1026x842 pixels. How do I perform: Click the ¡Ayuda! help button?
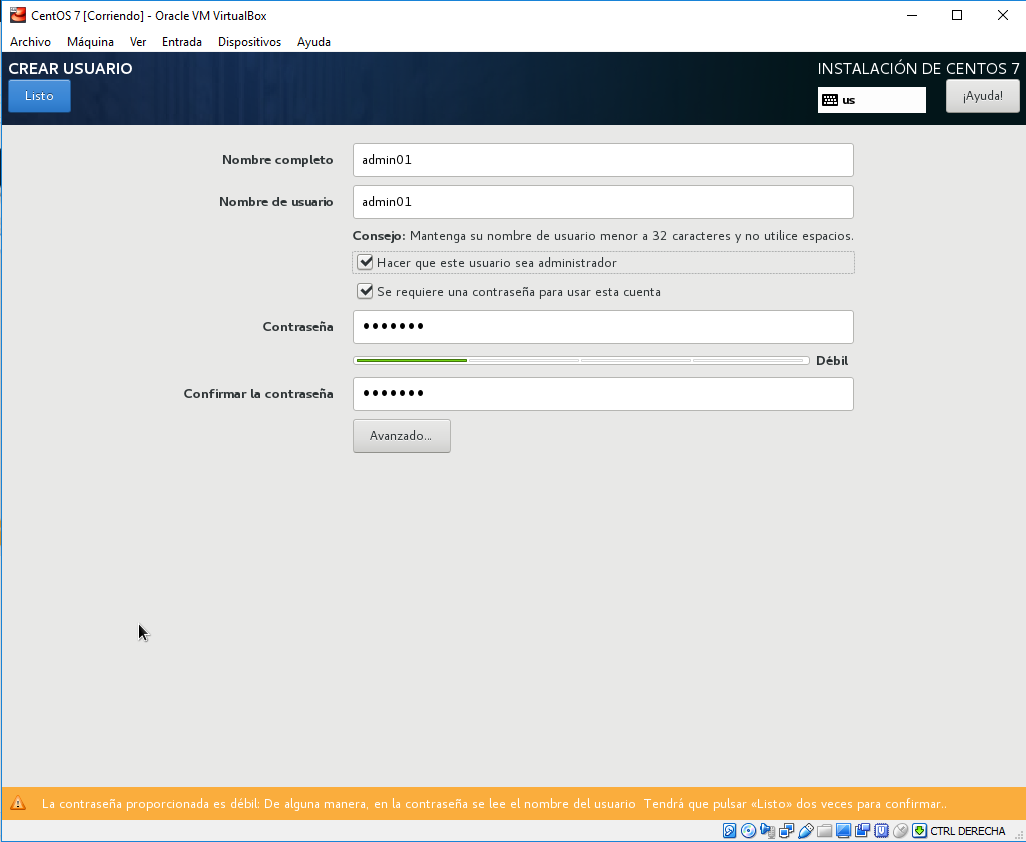[x=982, y=96]
